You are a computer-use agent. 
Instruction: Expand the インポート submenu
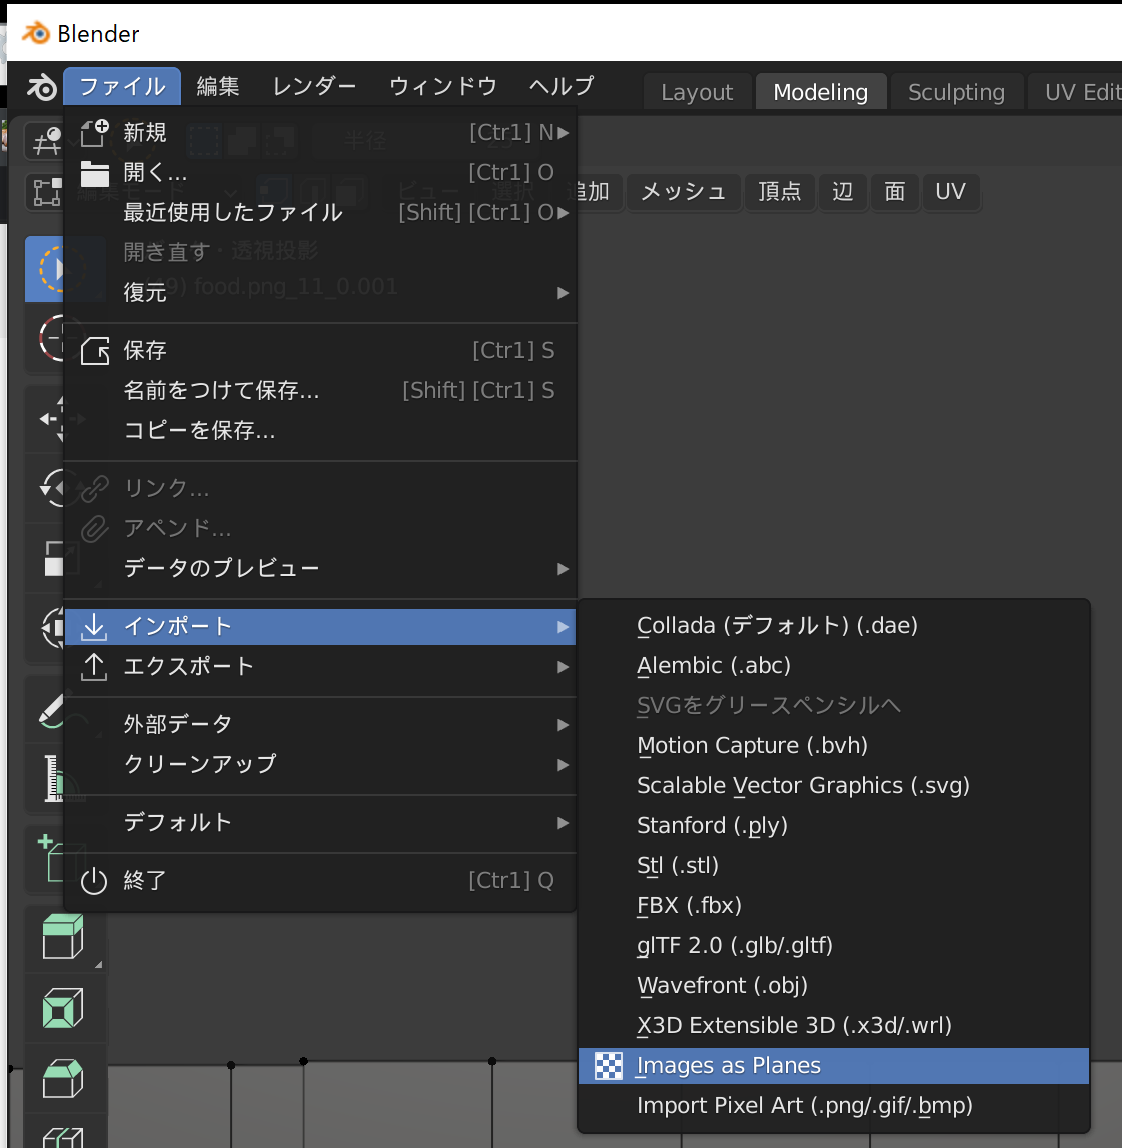pyautogui.click(x=321, y=627)
